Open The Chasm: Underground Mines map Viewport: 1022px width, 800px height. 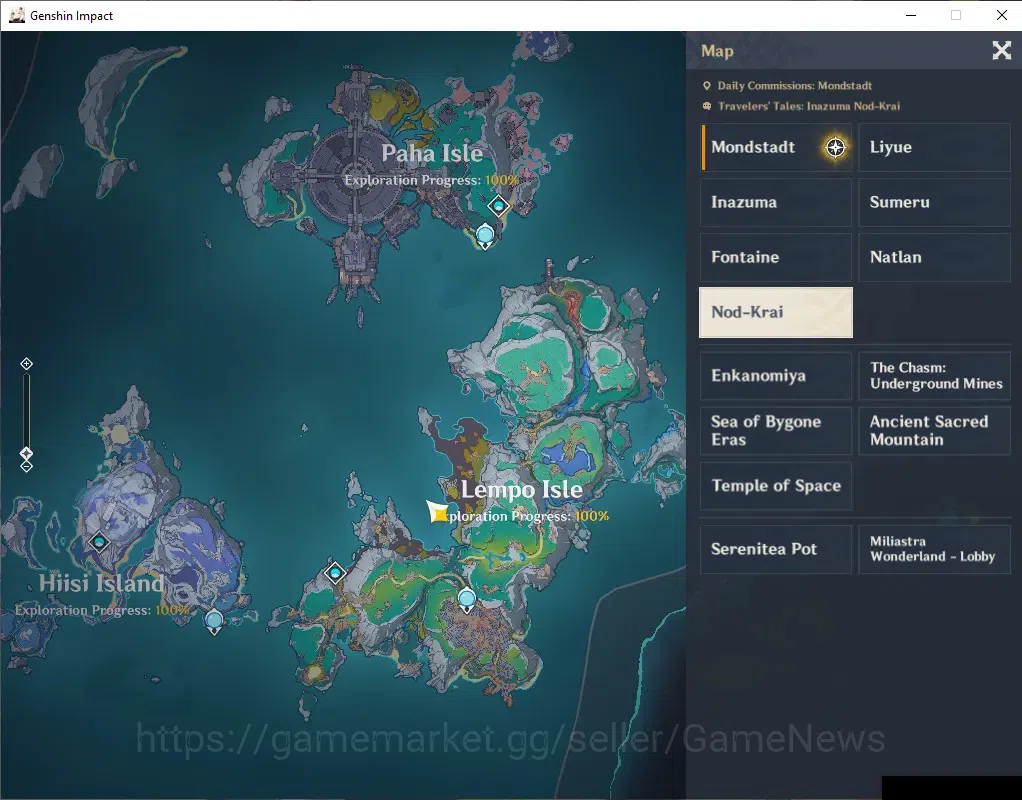tap(934, 376)
